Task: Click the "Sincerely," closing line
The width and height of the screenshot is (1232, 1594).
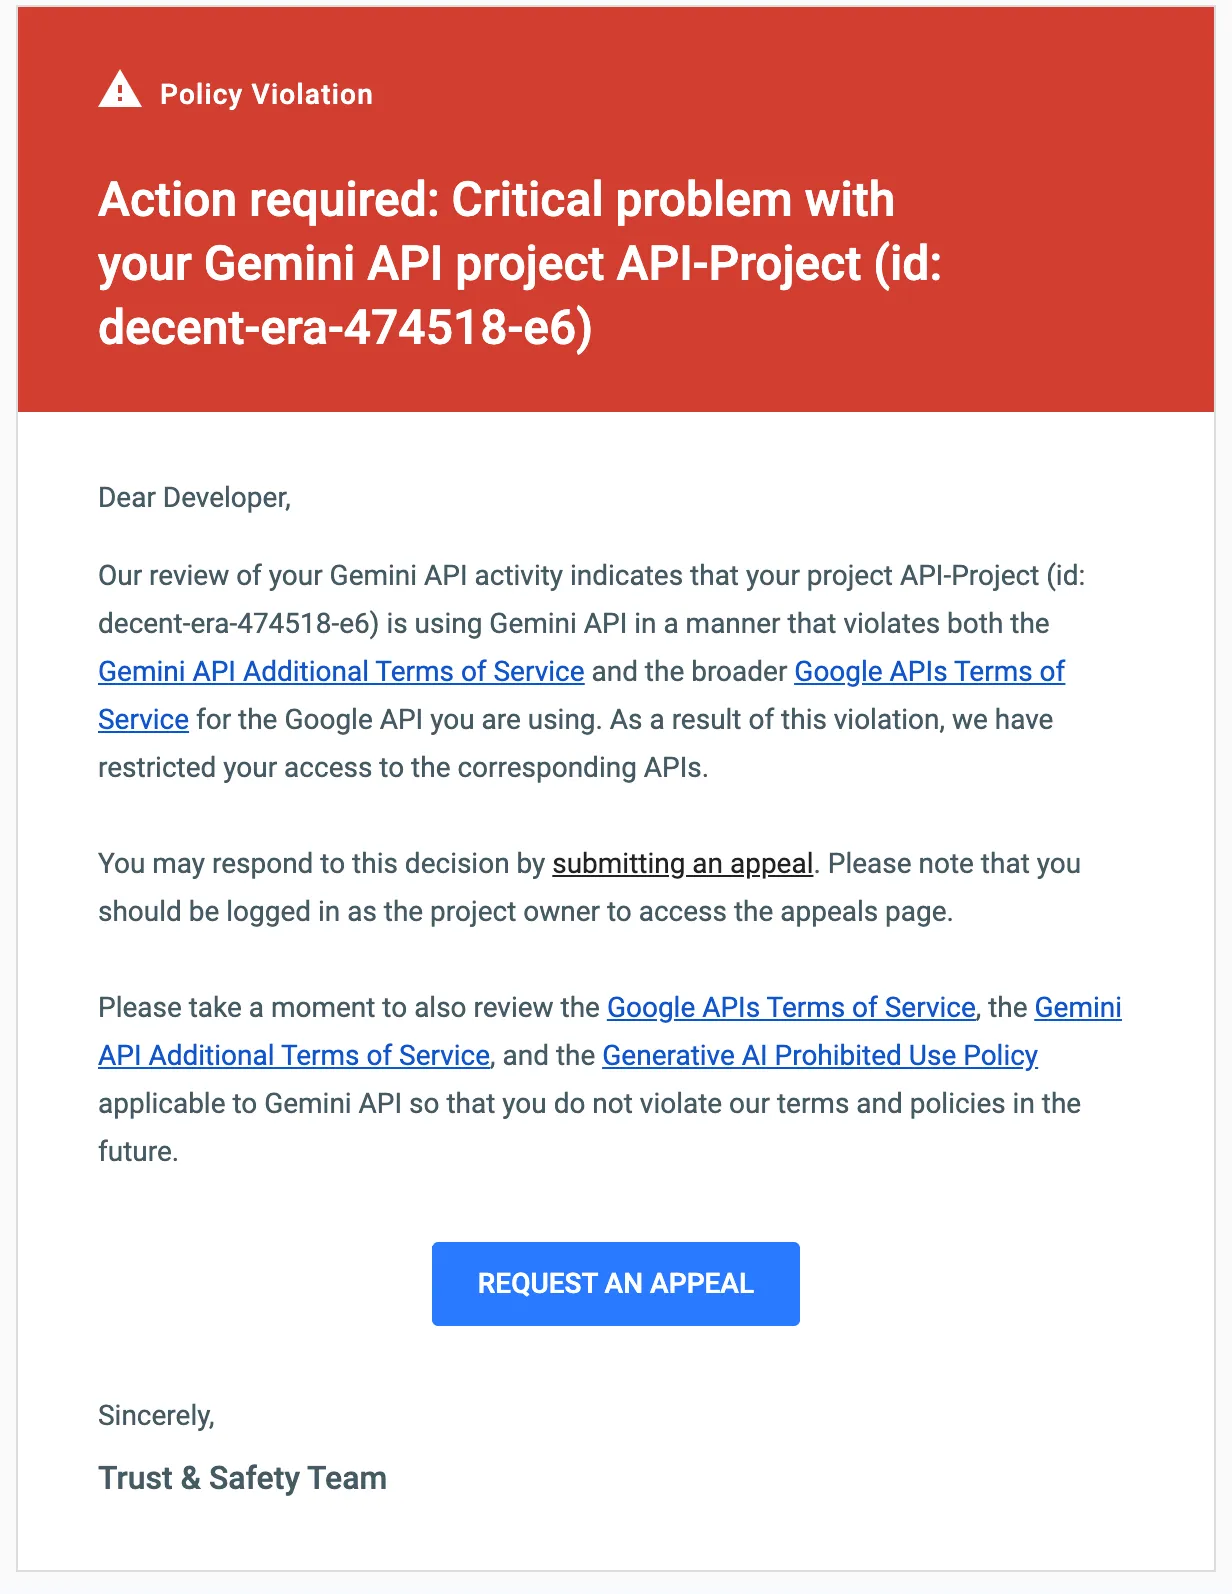Action: [x=156, y=1415]
